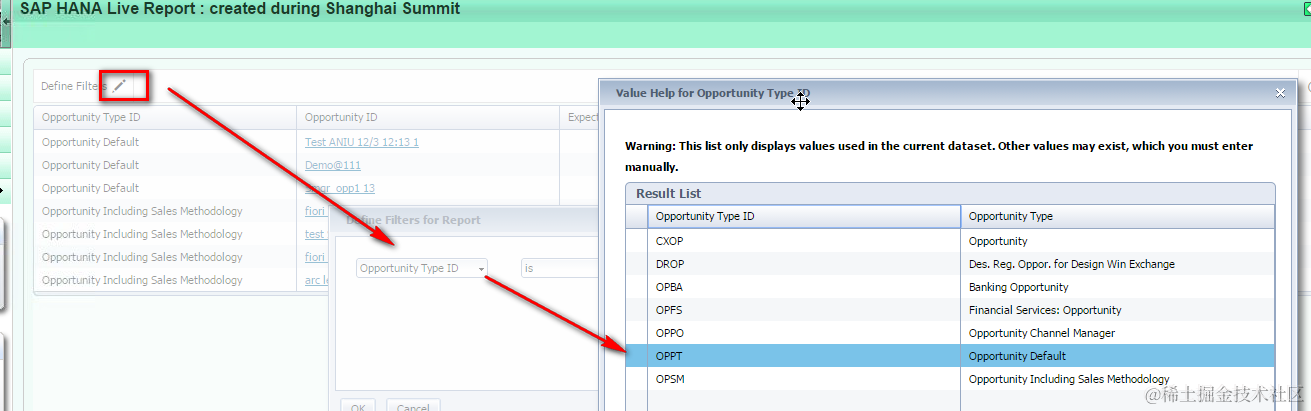1311x411 pixels.
Task: Click report table Opportunity Type ID header
Action: (166, 117)
